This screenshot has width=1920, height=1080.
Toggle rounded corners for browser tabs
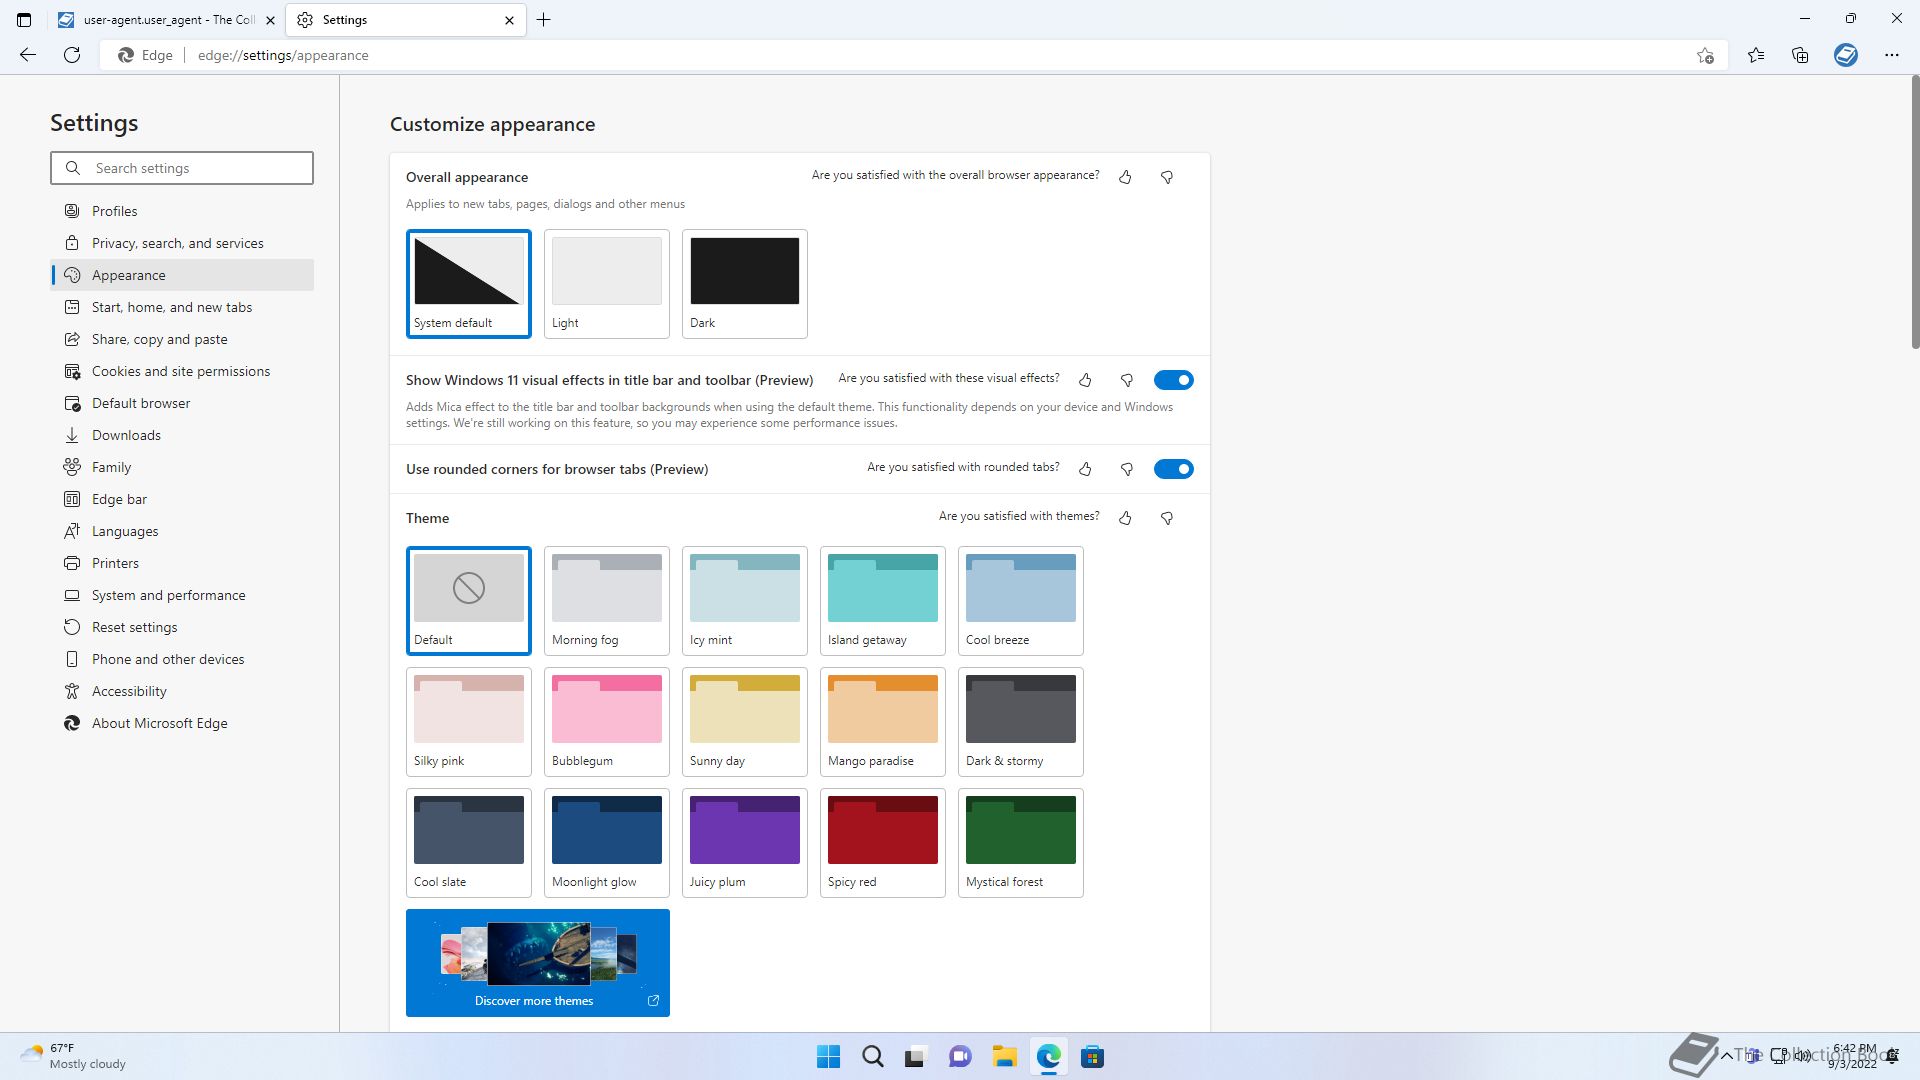click(x=1174, y=469)
